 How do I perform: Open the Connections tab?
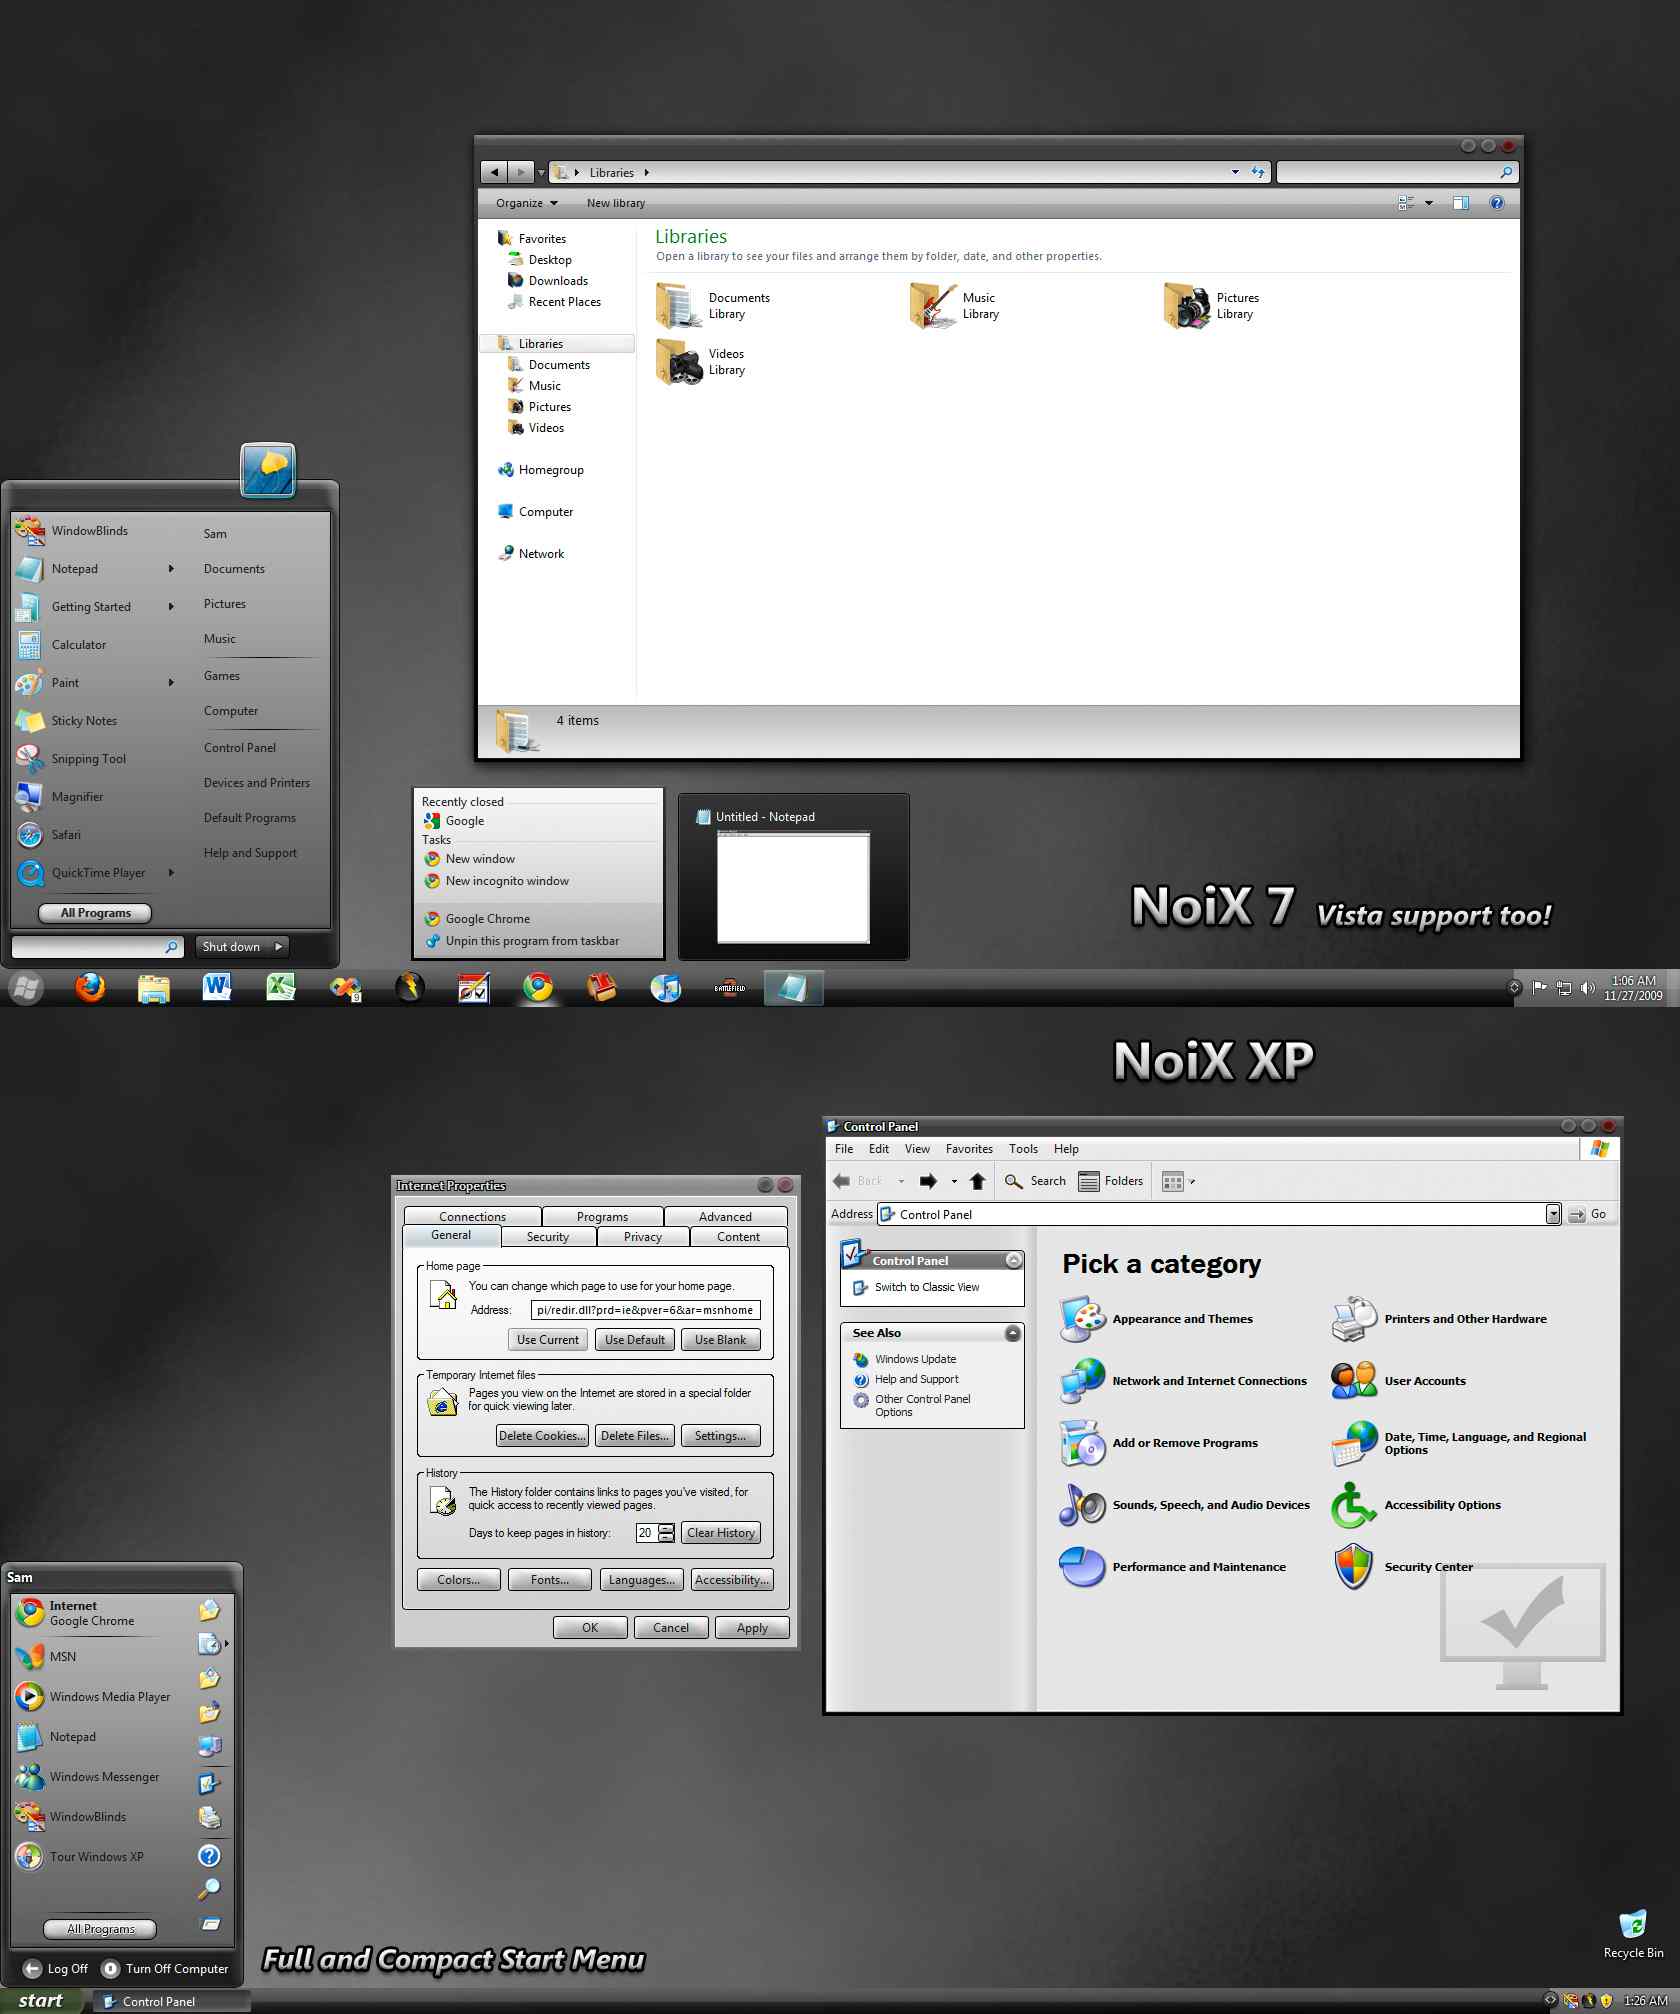click(472, 1217)
